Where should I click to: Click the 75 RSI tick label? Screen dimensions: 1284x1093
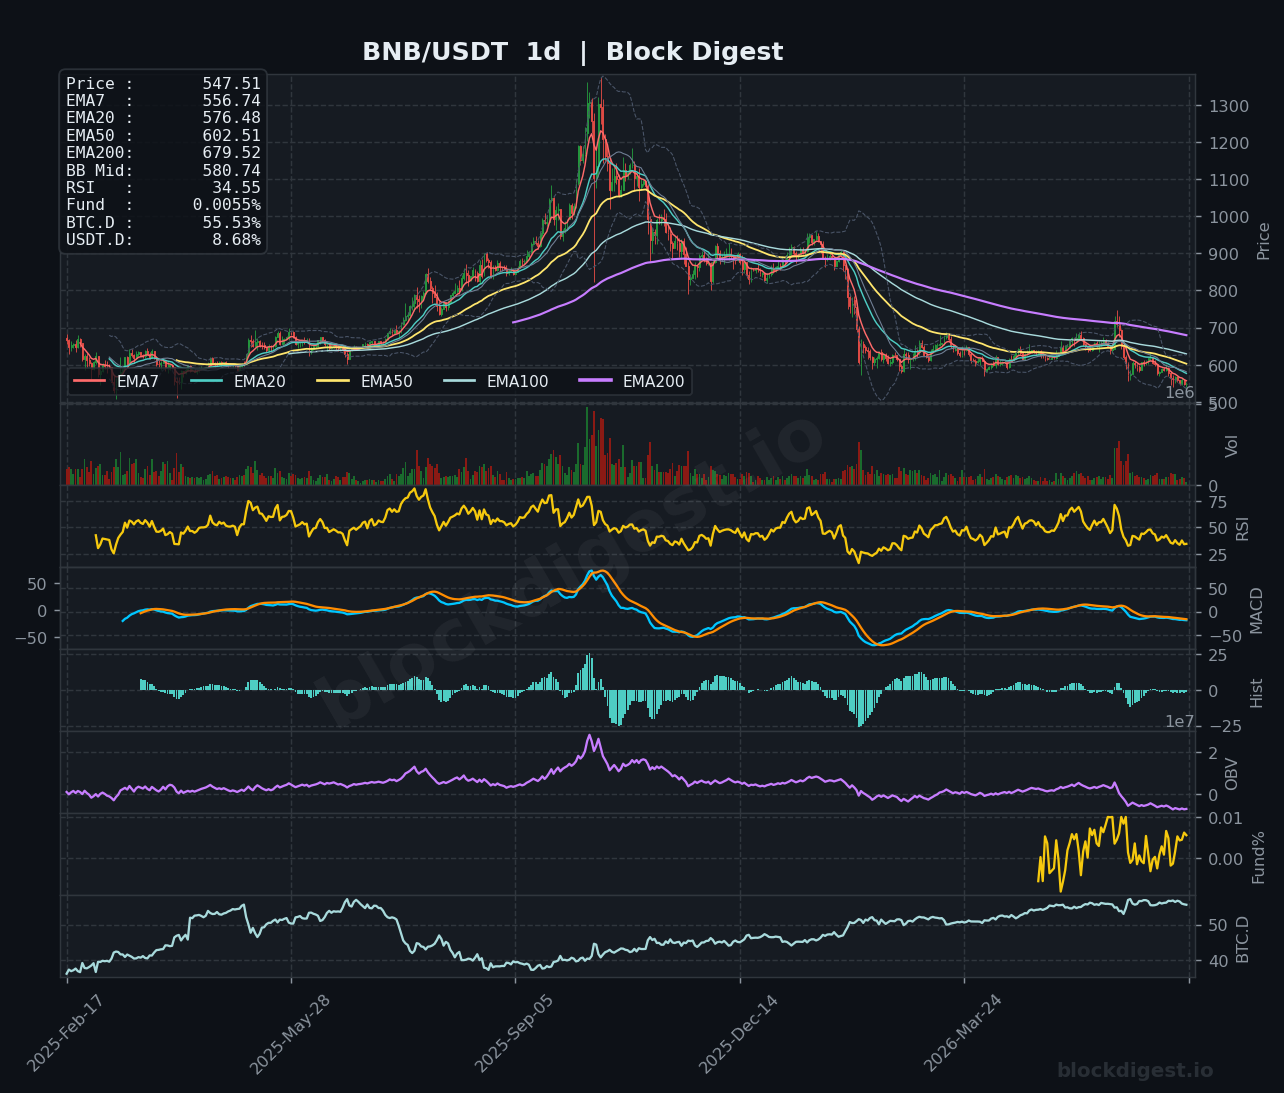pyautogui.click(x=1218, y=502)
